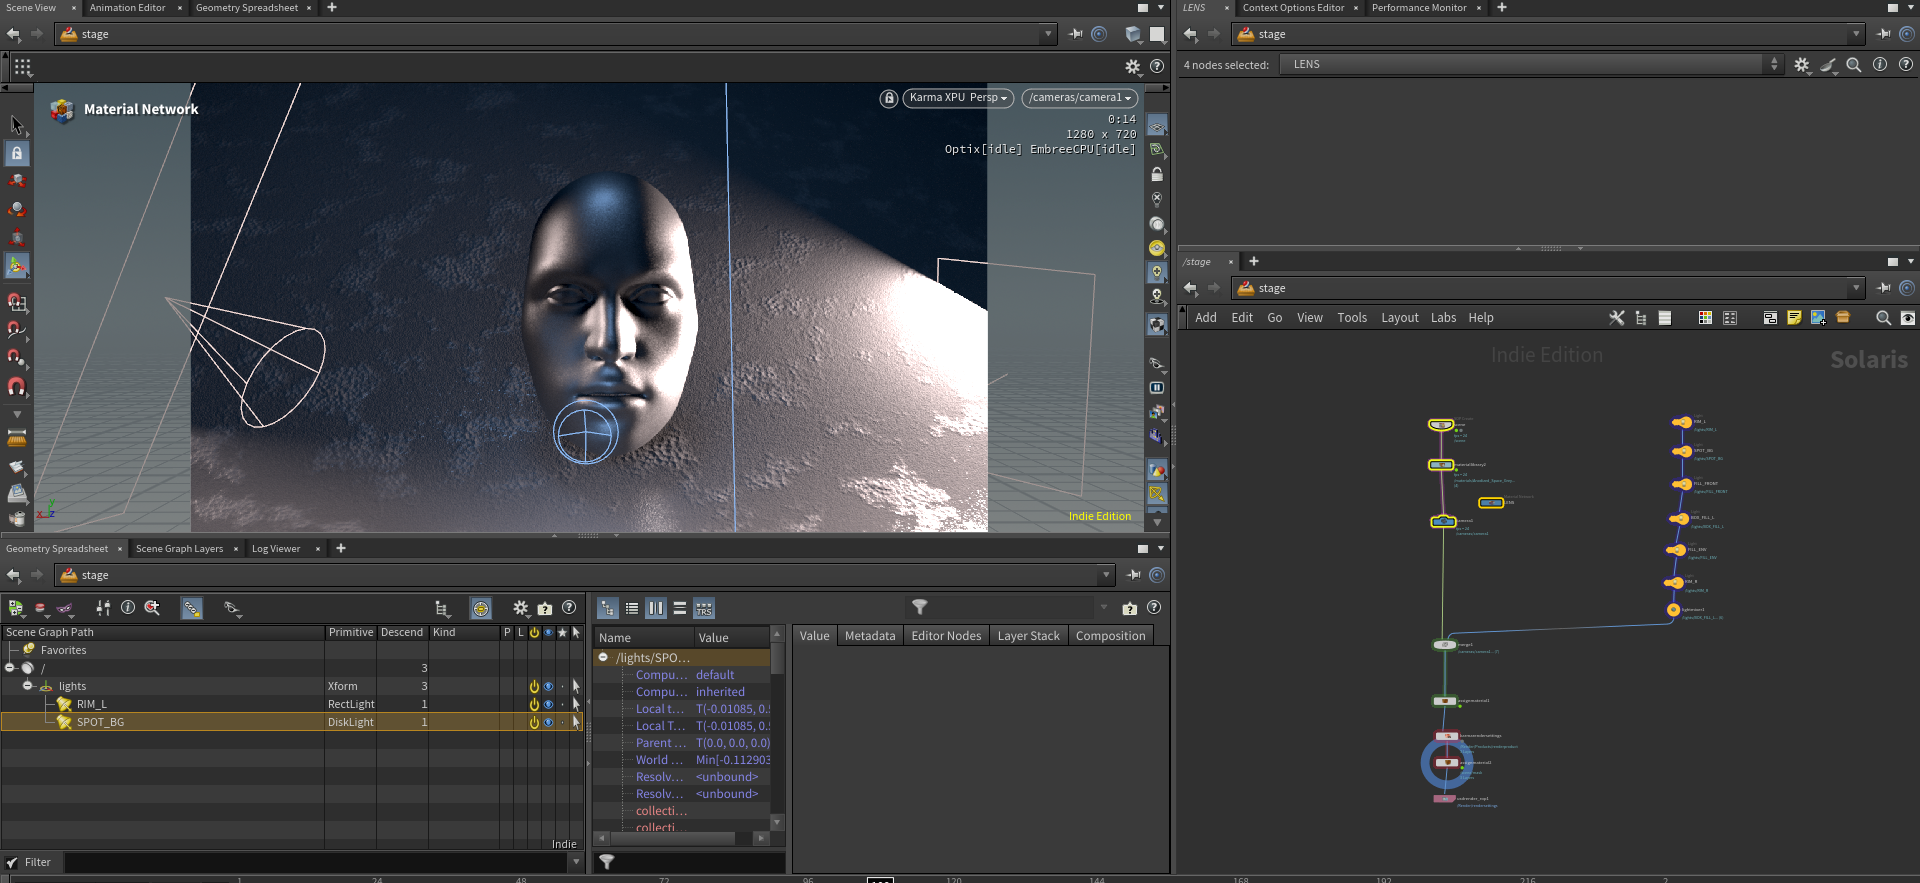
Task: Open Scene View path dropdown arrow
Action: click(x=1047, y=34)
